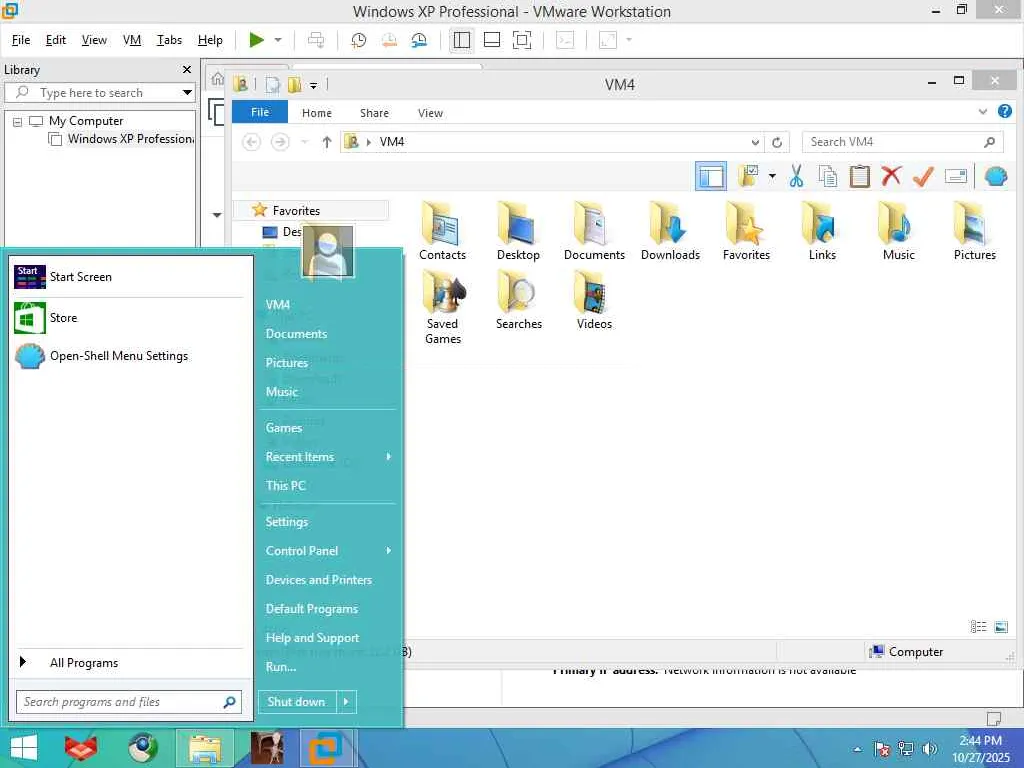Open File Explorer from the taskbar

(204, 748)
